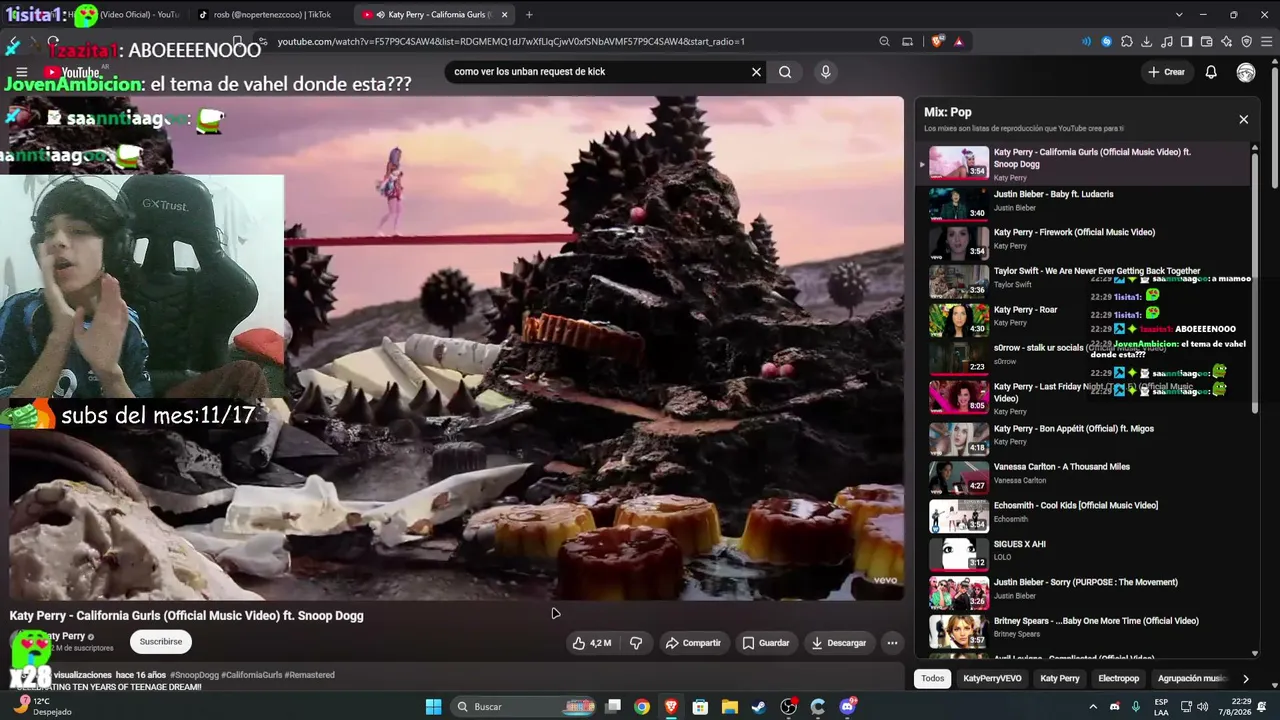Open the browser downloads icon

pyautogui.click(x=1147, y=42)
